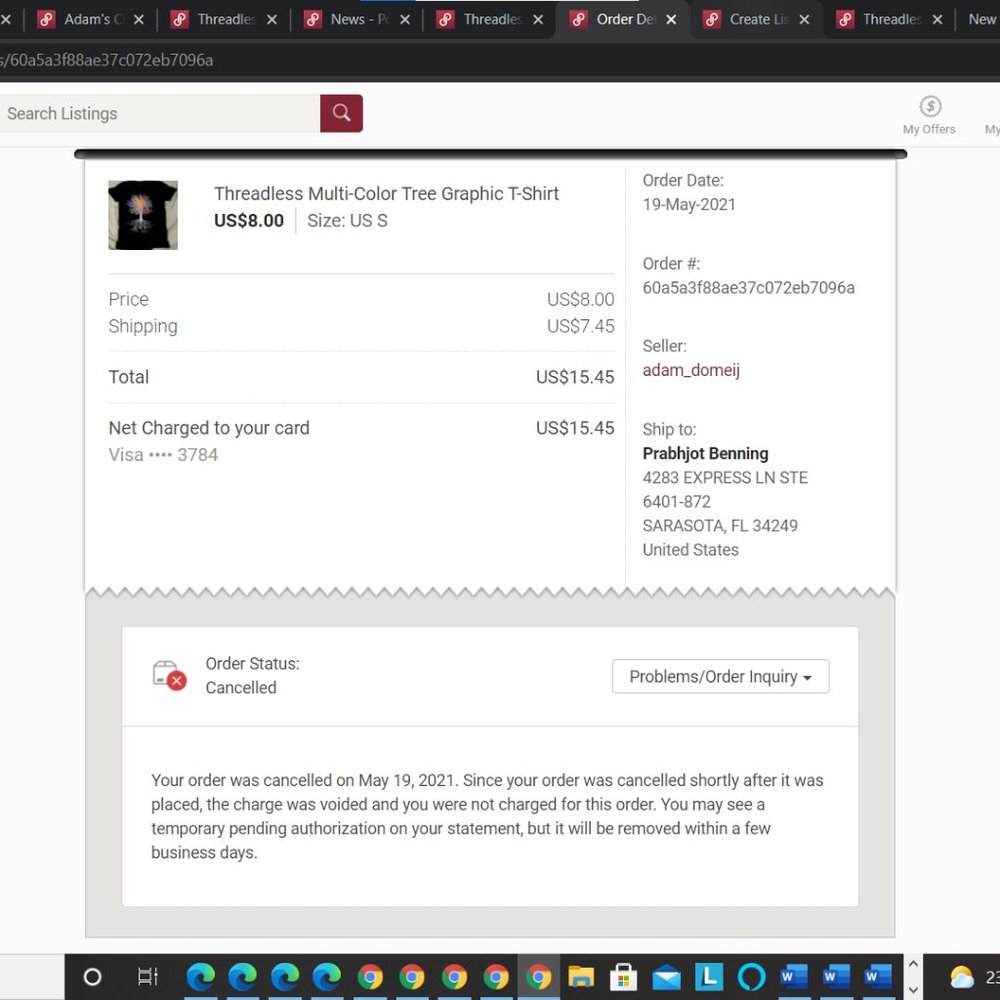Click the cancelled order status icon
1000x1000 pixels.
(x=169, y=676)
